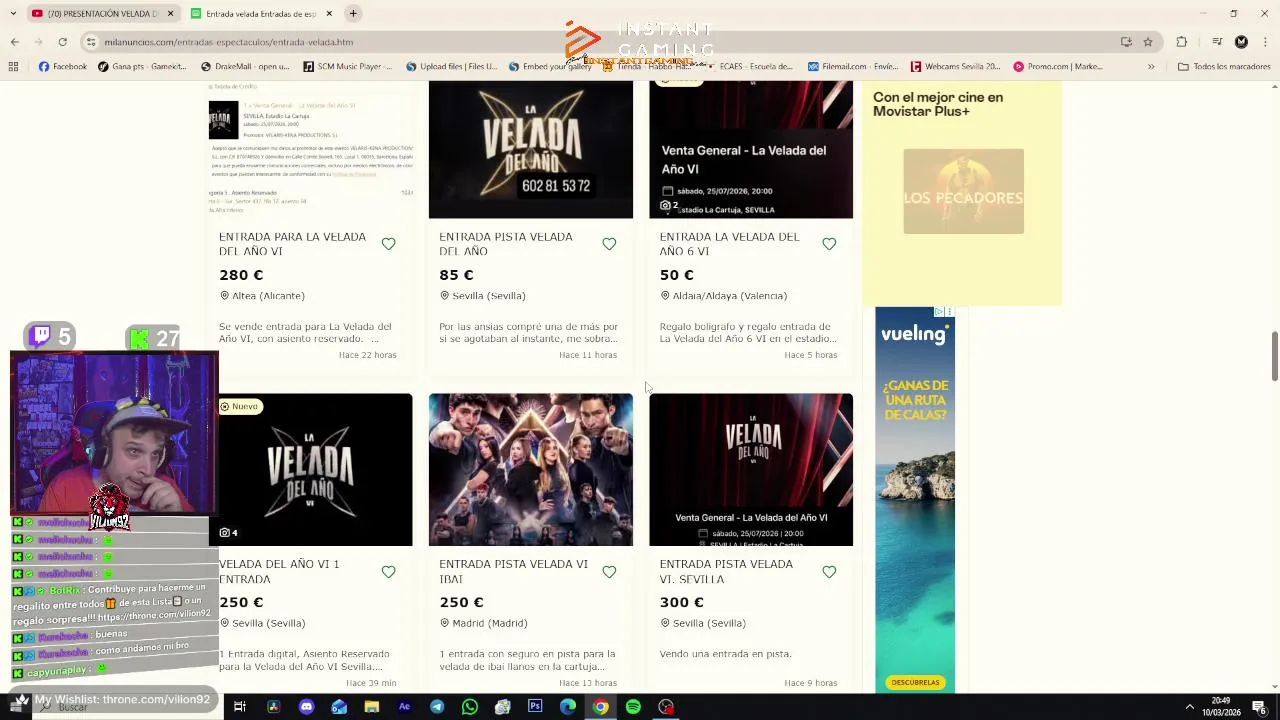Open the Filemail.com bookmark

[852, 67]
